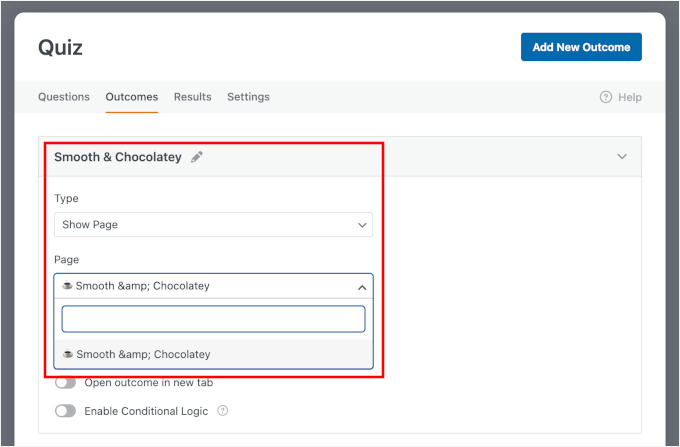Click the down arrow of the Type select
The width and height of the screenshot is (680, 447).
point(362,225)
